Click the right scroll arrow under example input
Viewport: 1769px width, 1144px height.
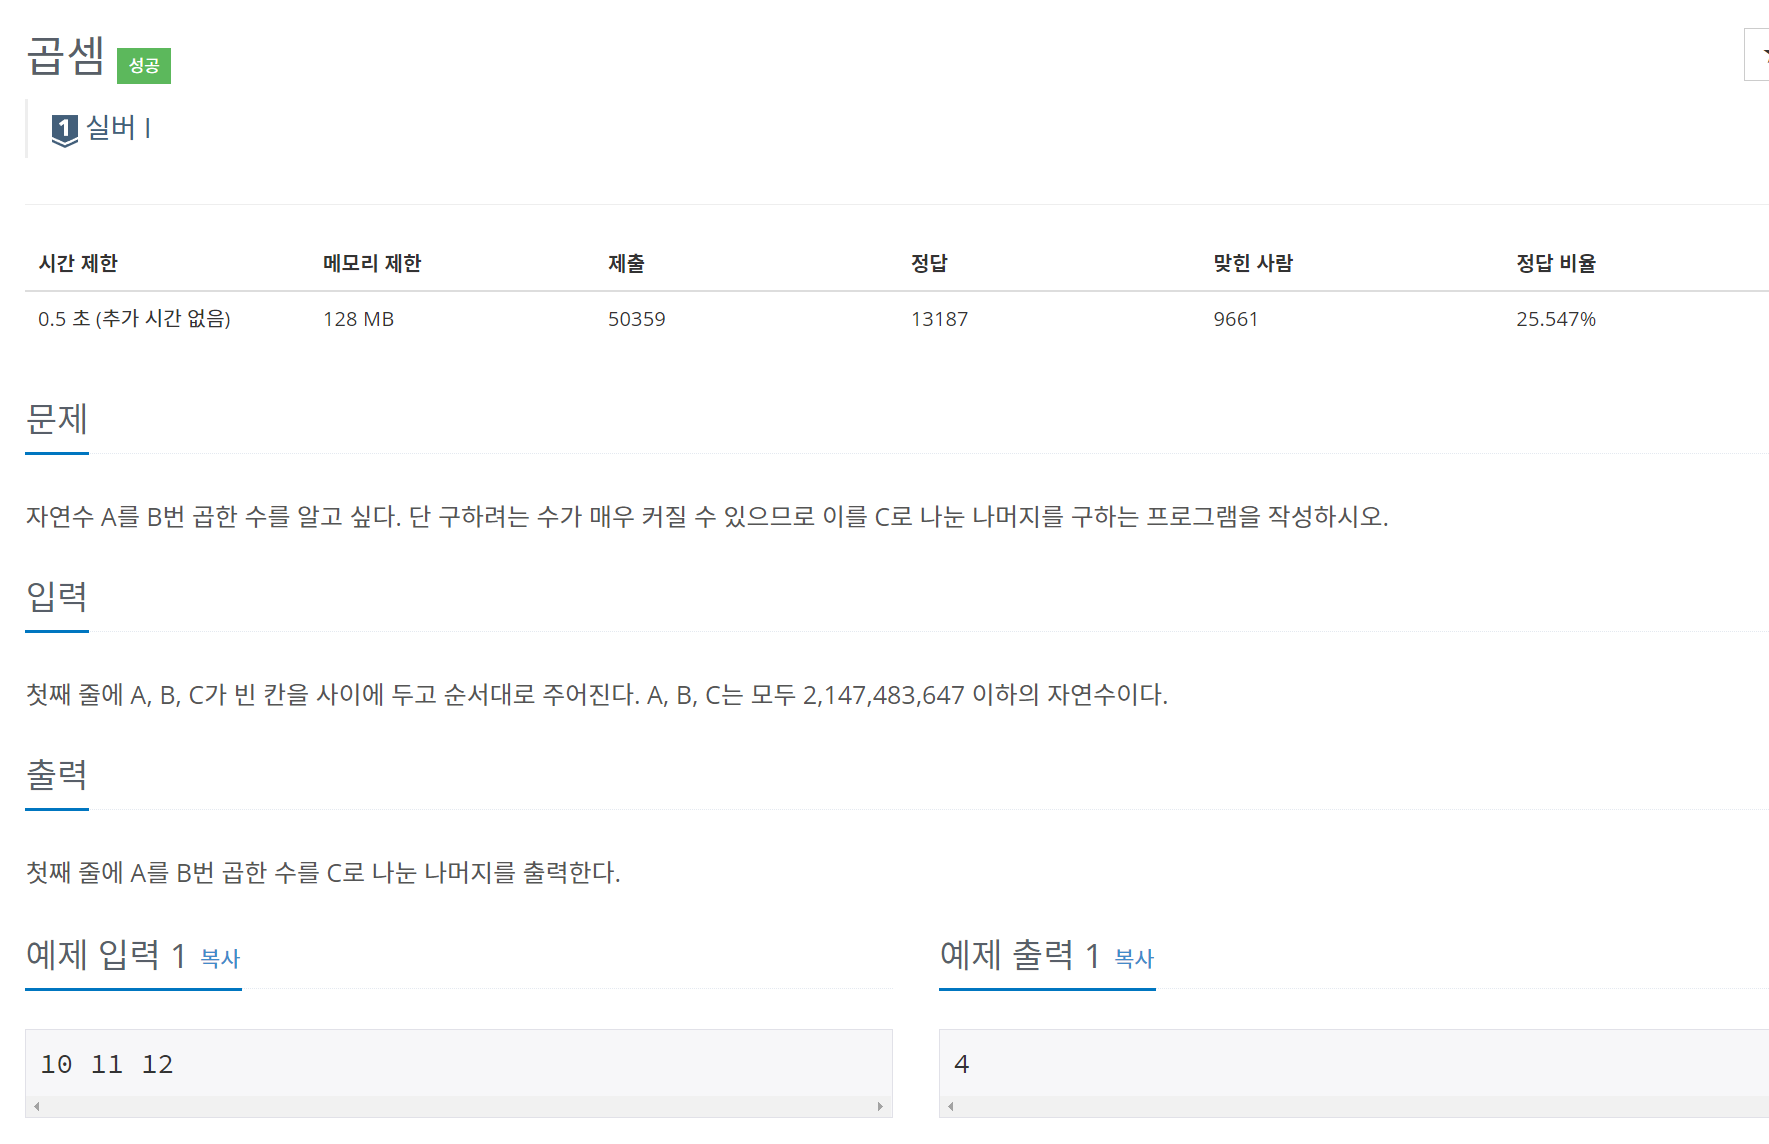point(880,1106)
